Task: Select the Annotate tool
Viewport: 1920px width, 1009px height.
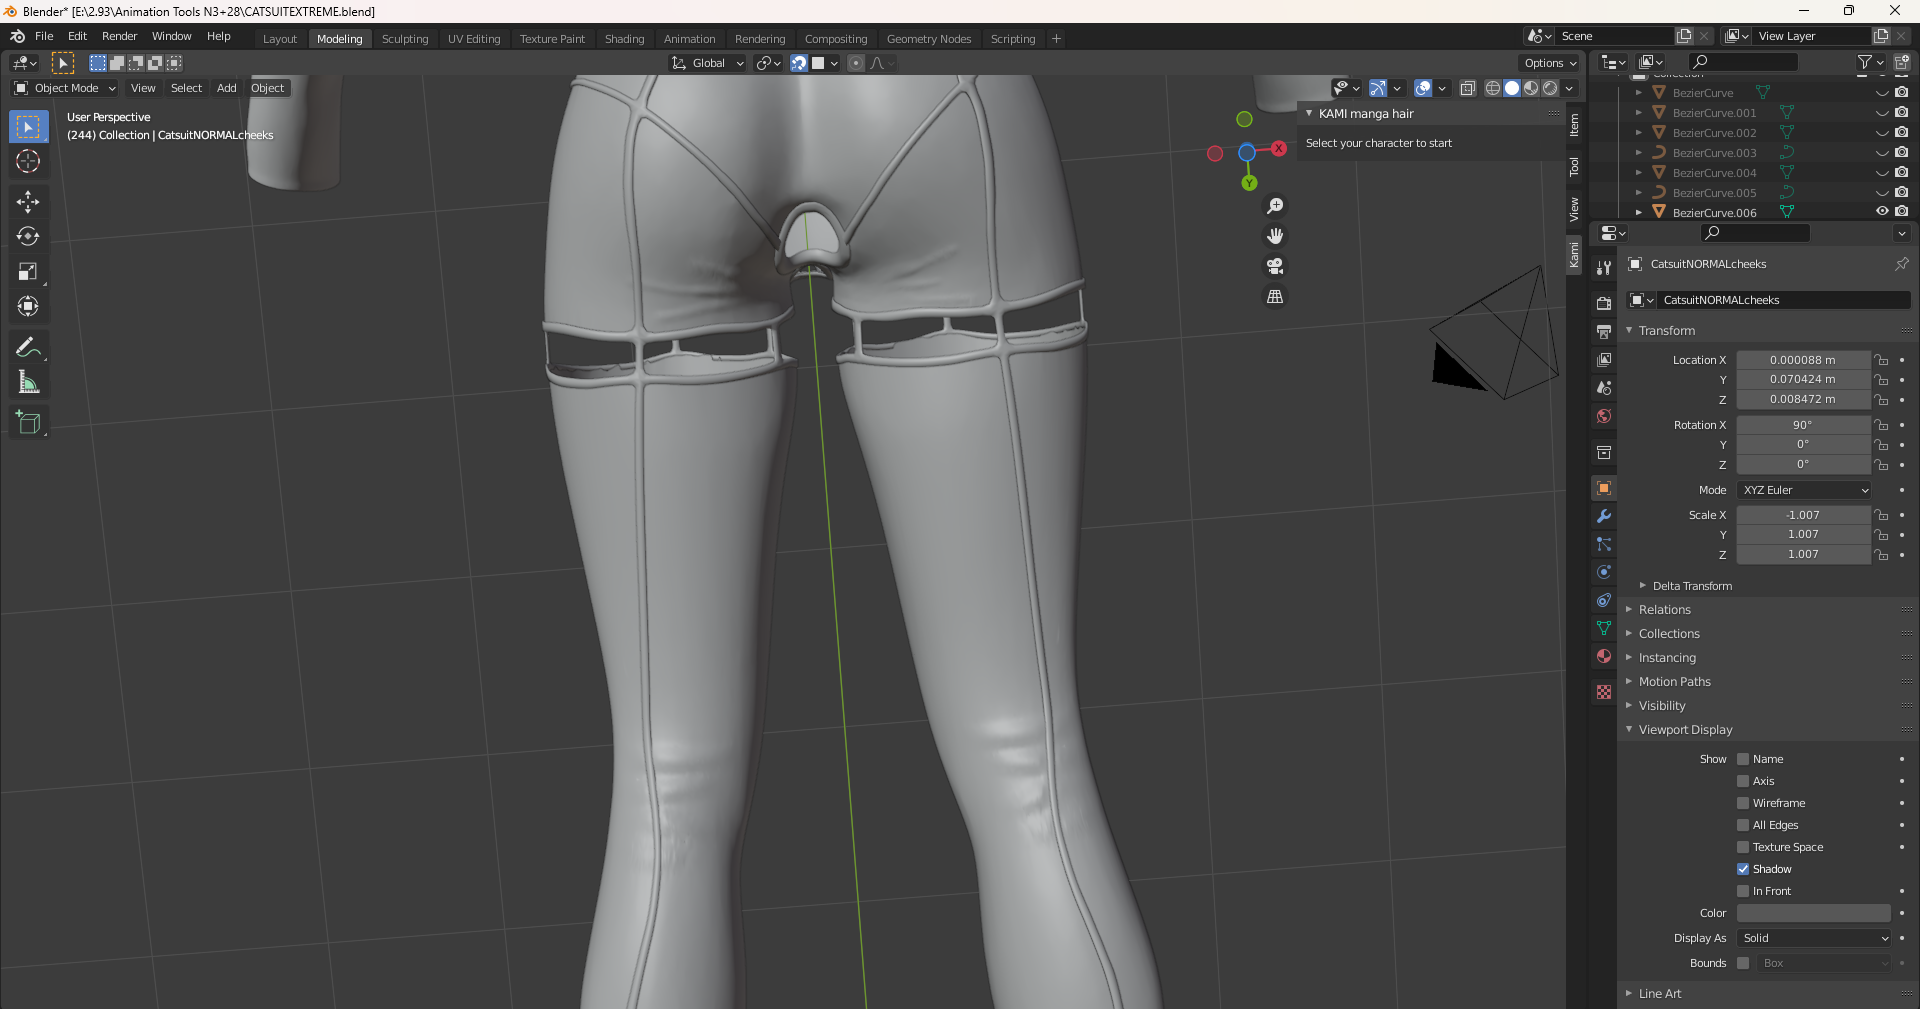Action: pos(28,347)
